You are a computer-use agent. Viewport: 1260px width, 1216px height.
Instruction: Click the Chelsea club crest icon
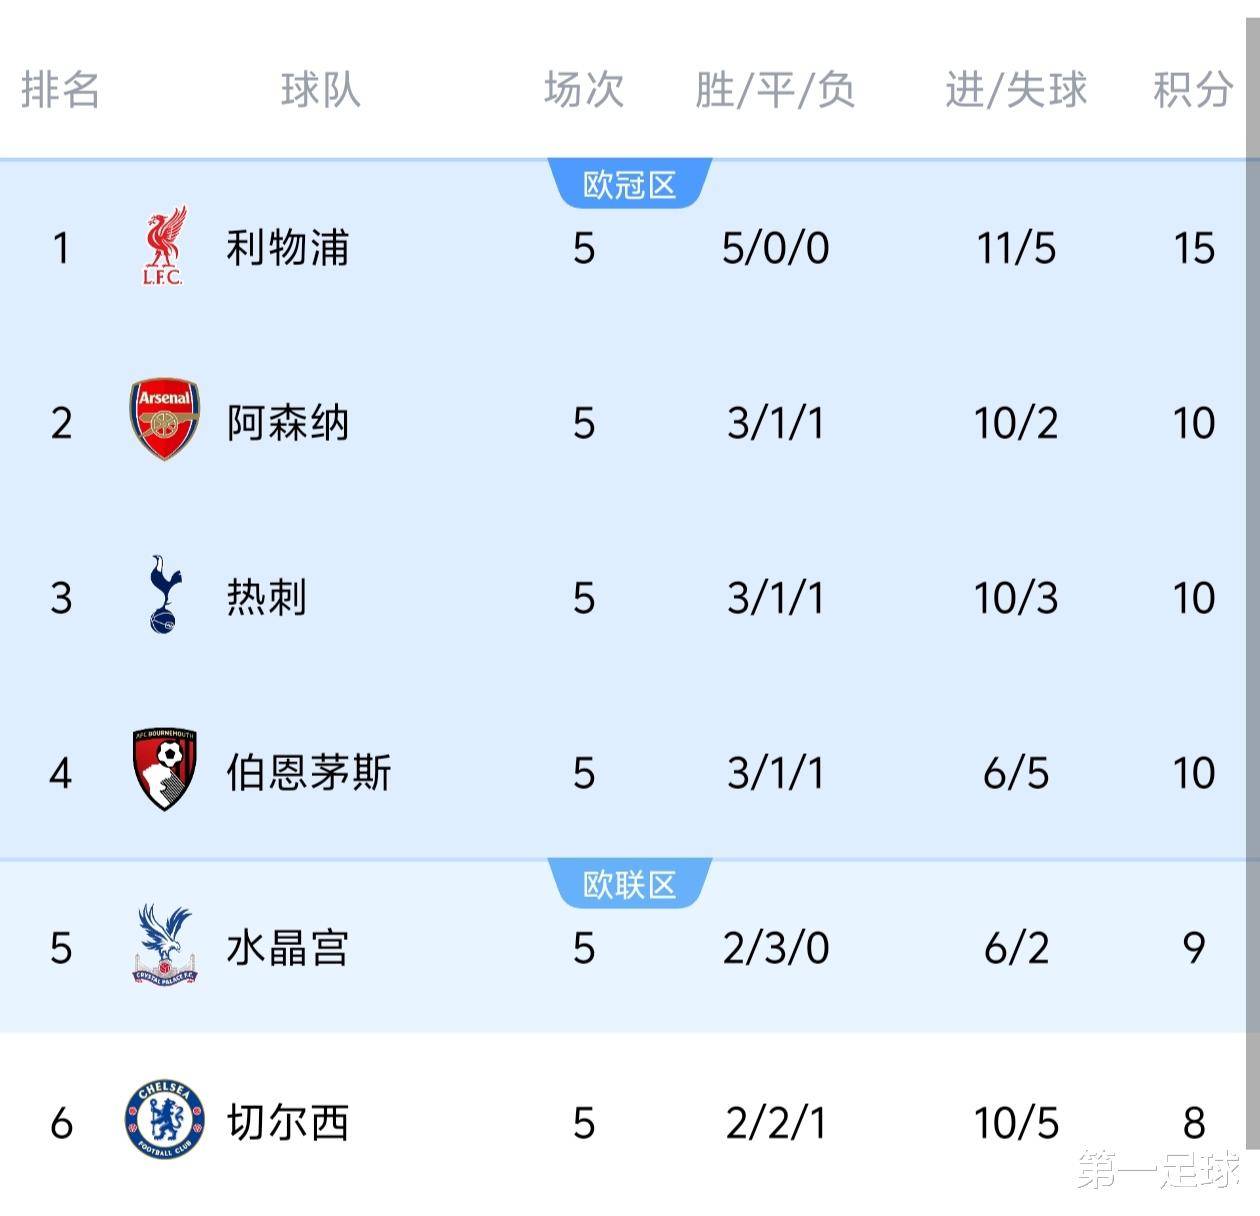[x=164, y=1120]
